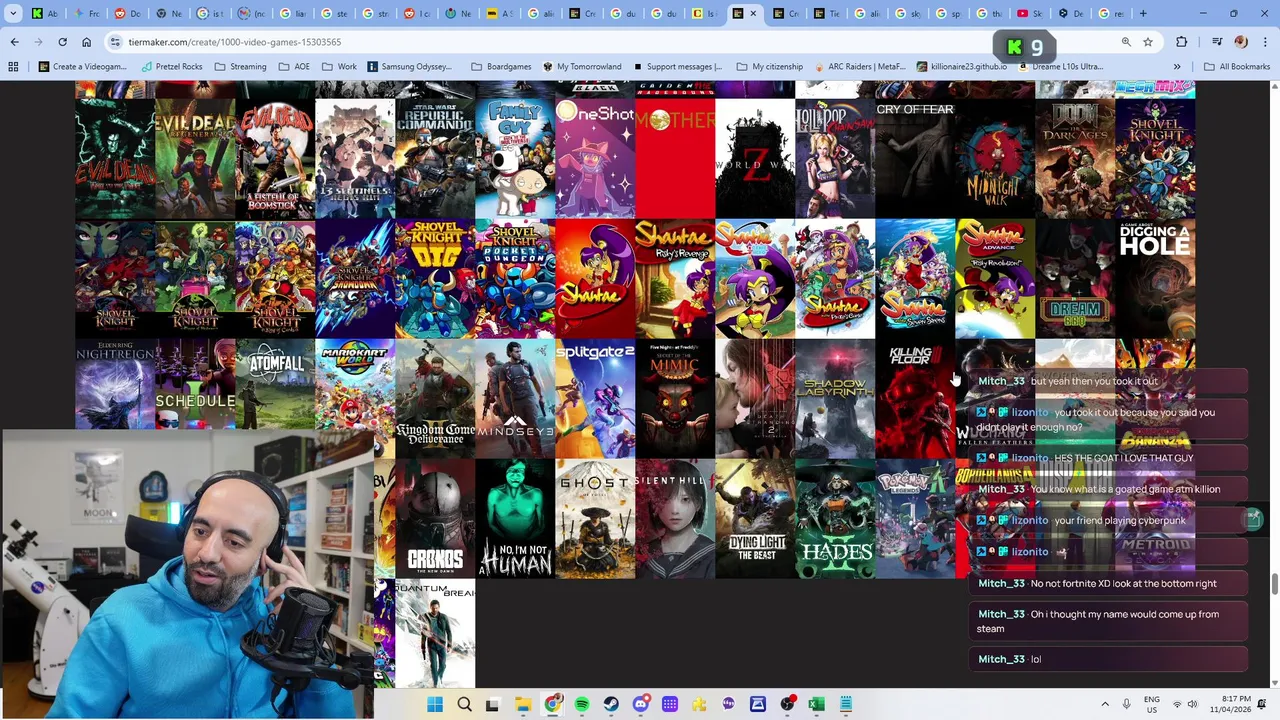
Task: Click the page's vertical scrollbar thumb
Action: 1274,584
